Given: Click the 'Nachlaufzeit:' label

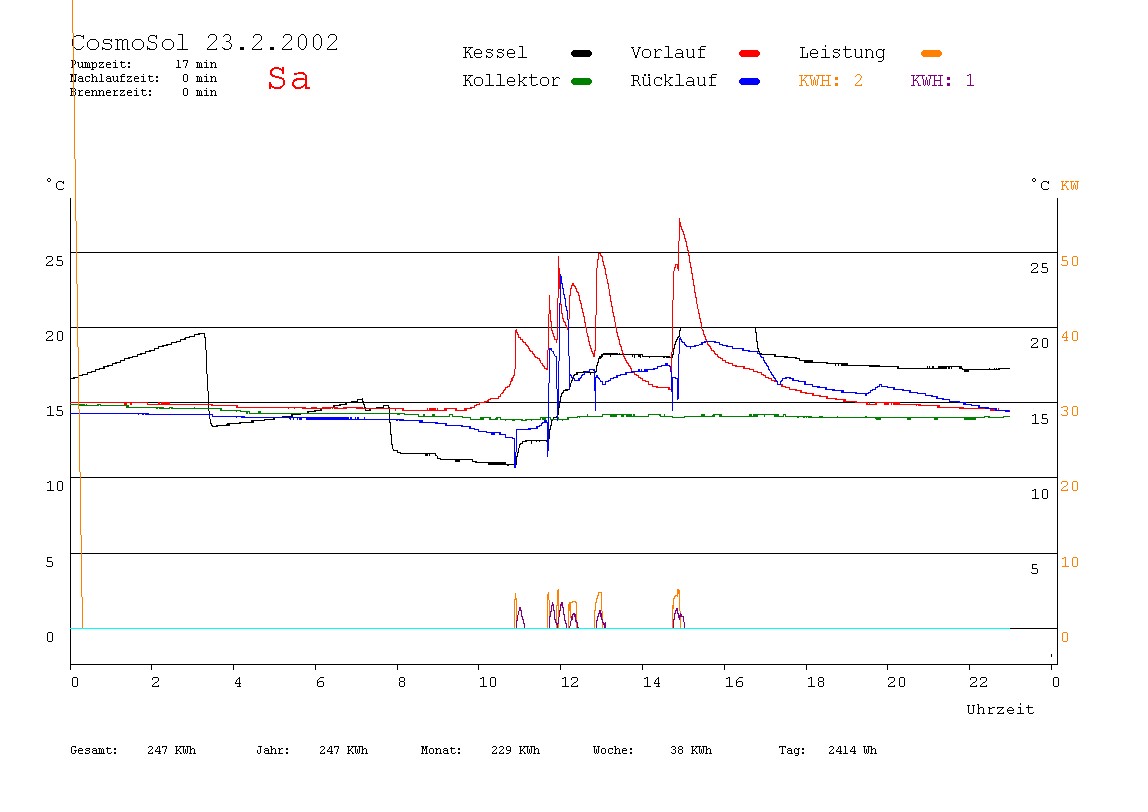Looking at the screenshot, I should click(114, 78).
